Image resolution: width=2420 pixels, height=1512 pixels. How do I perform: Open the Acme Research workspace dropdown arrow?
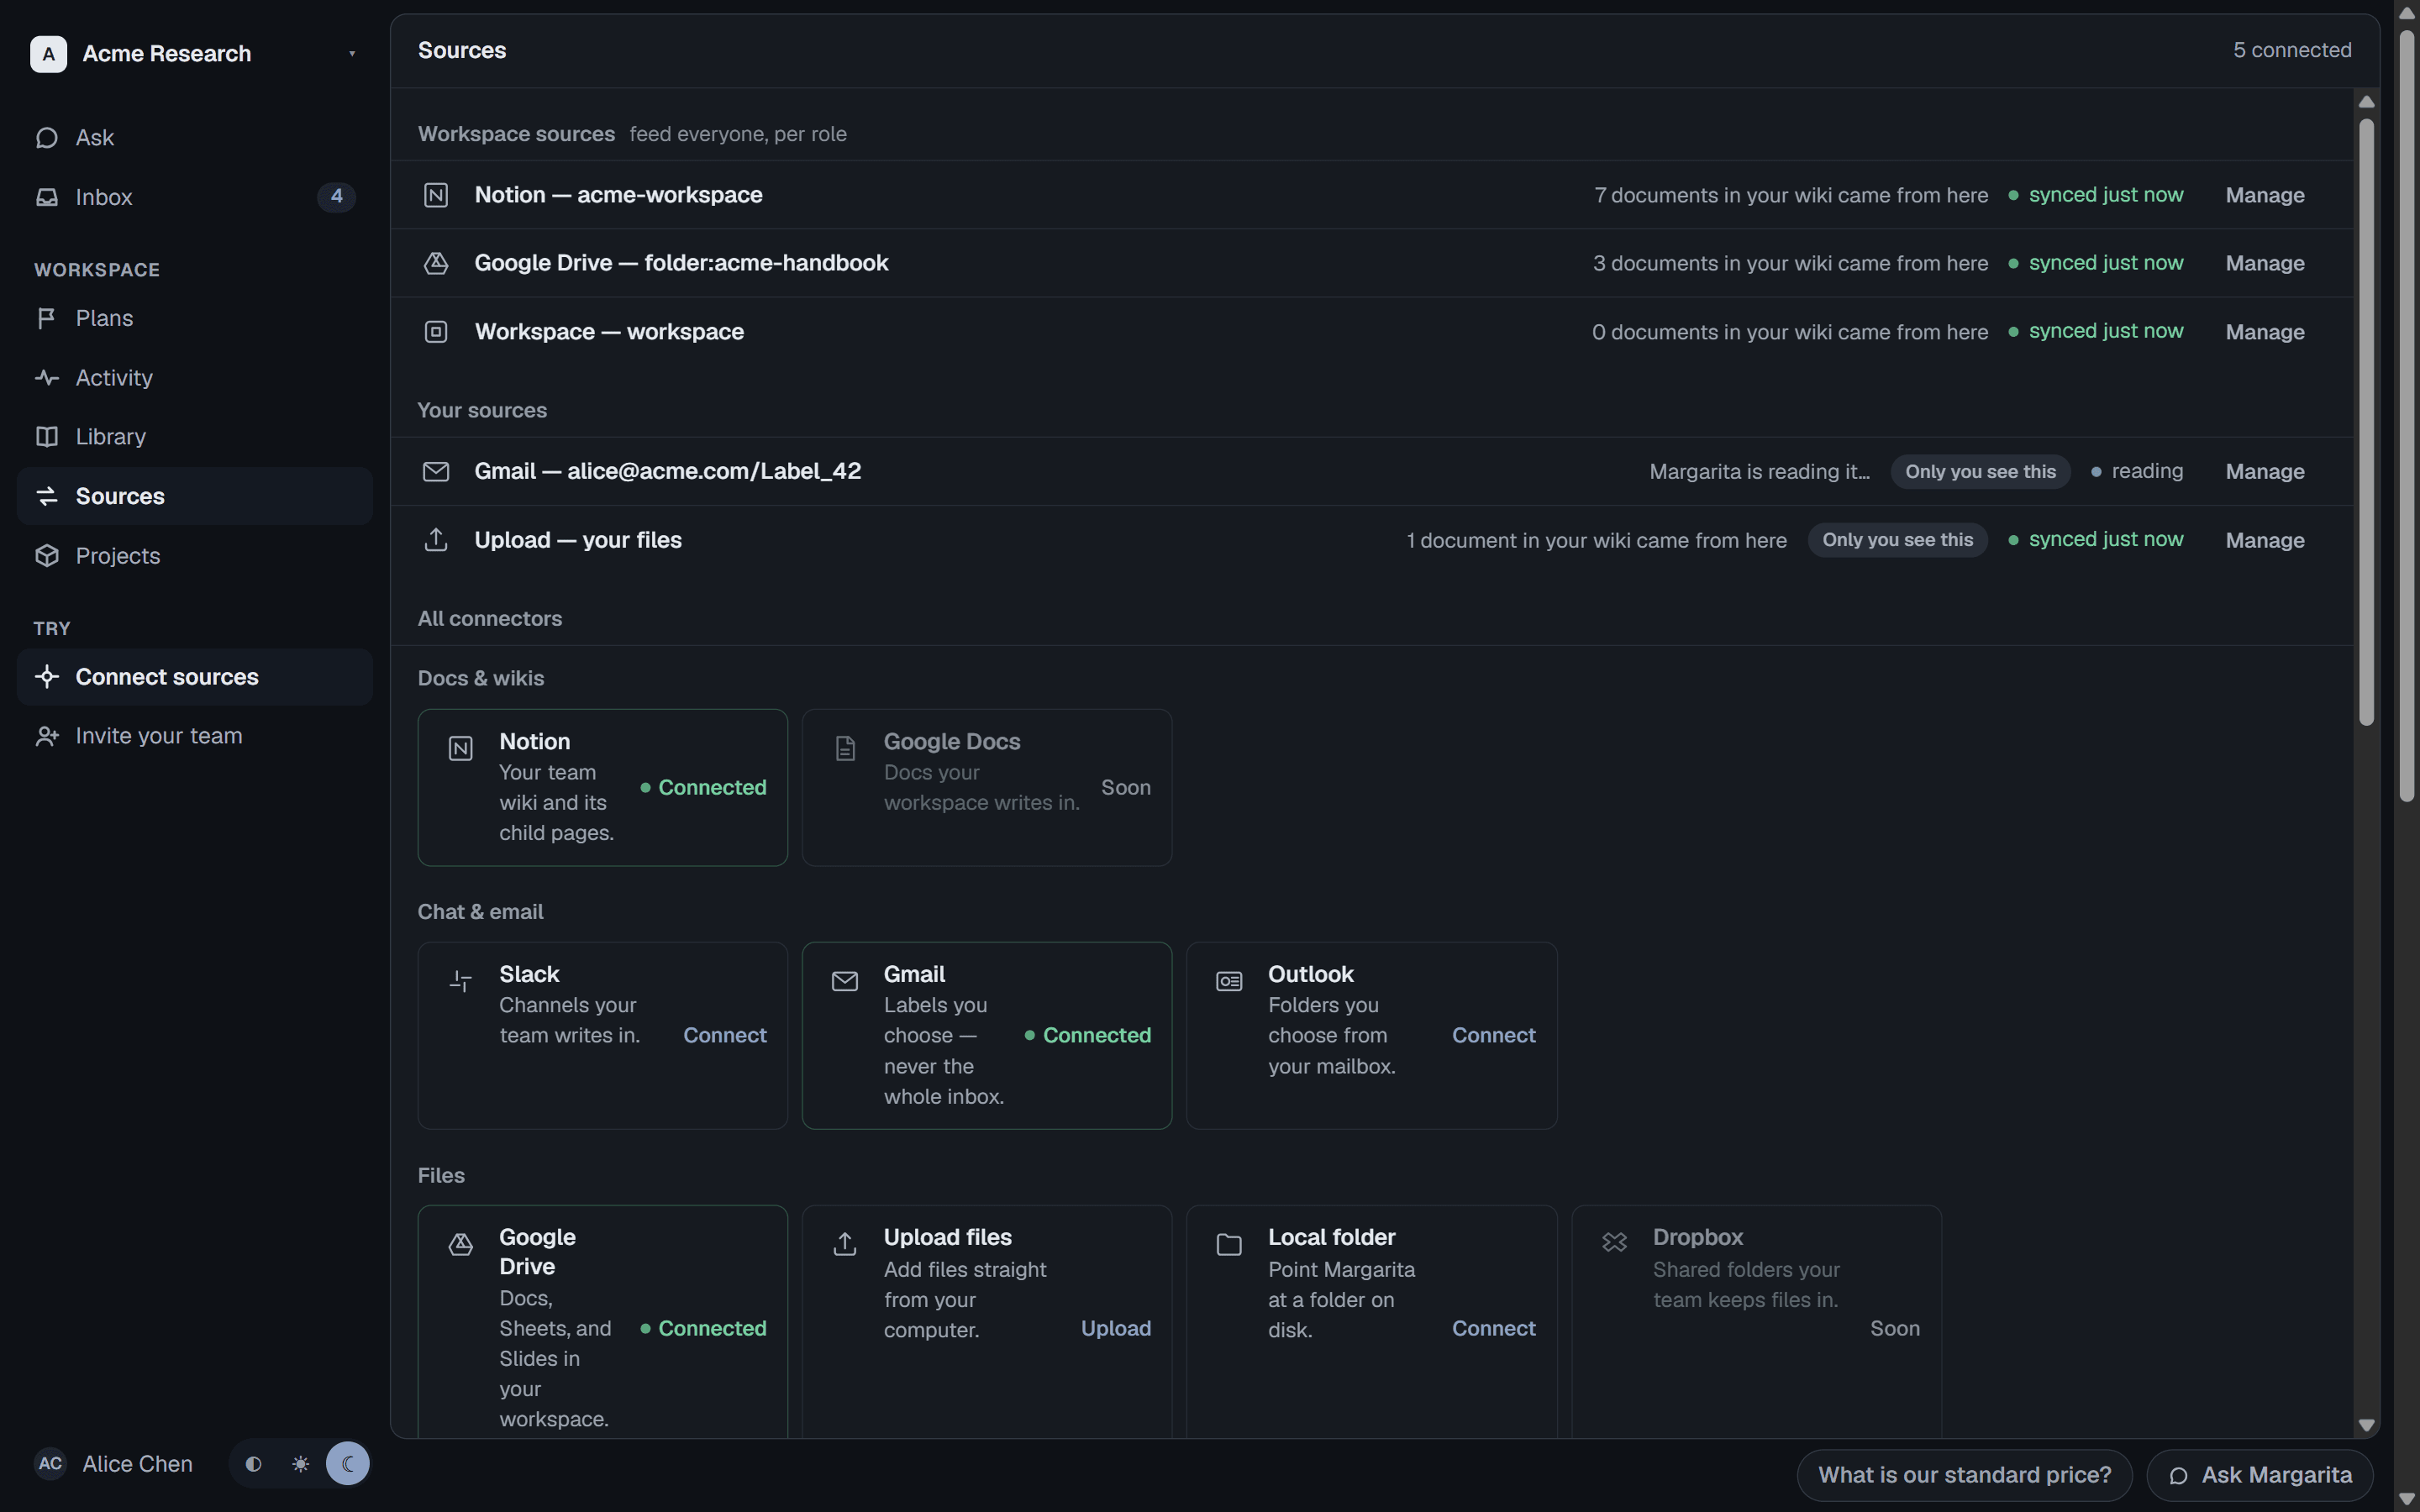point(352,54)
